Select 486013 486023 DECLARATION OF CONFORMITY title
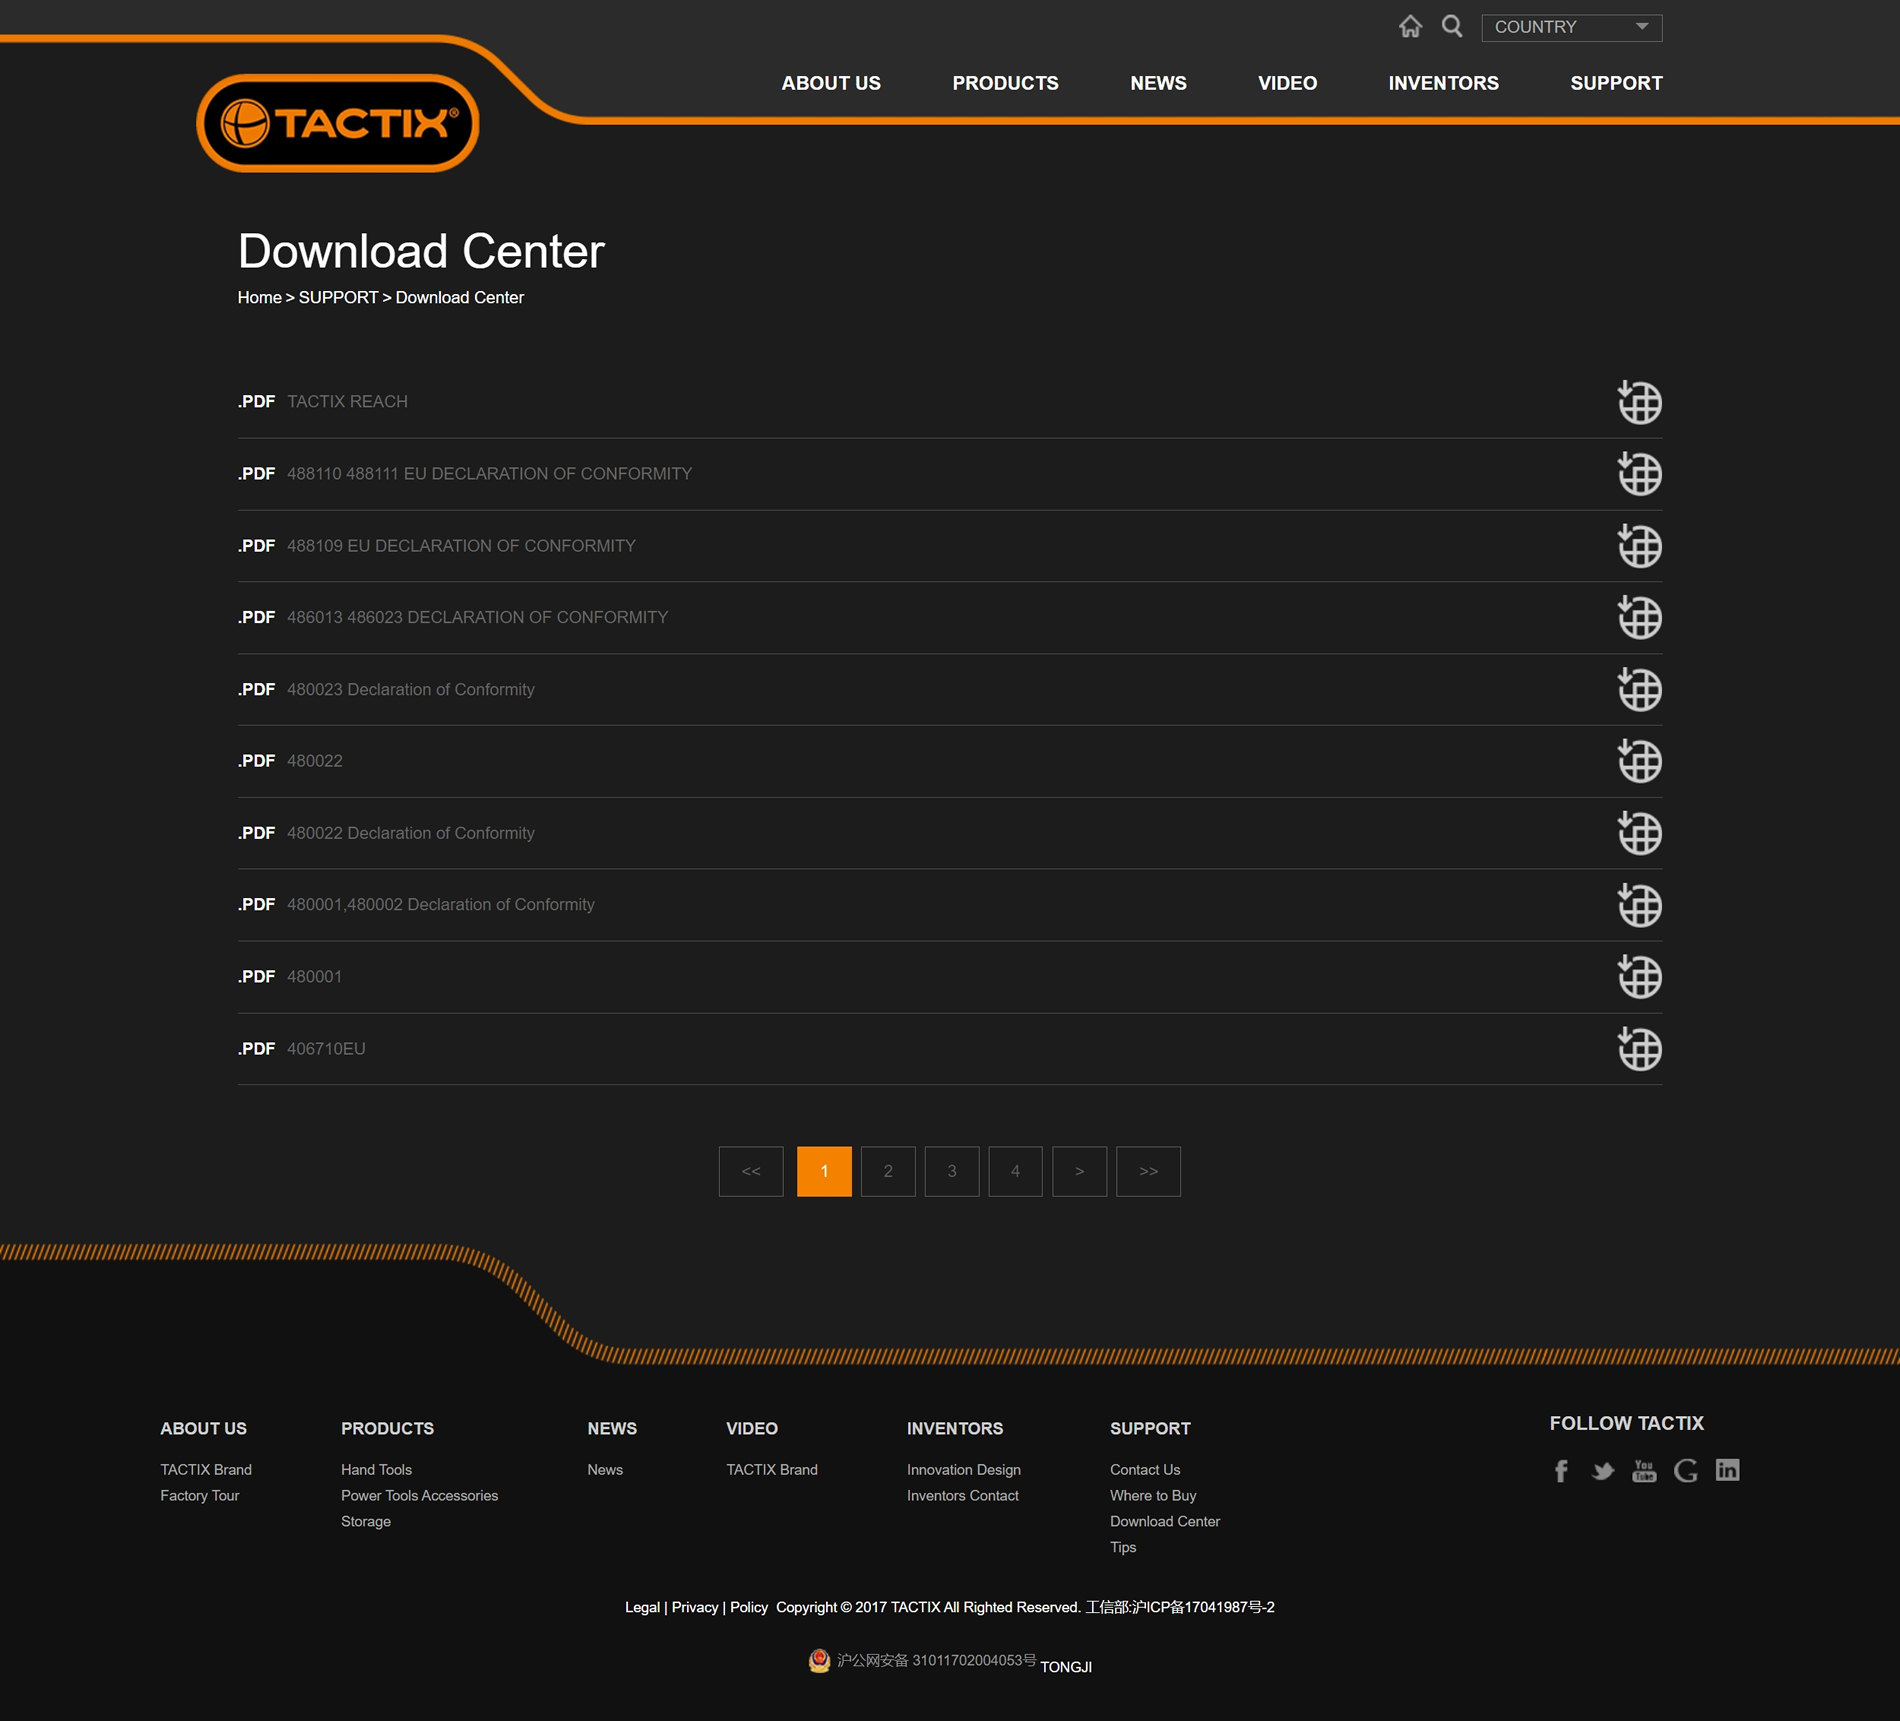Image resolution: width=1900 pixels, height=1721 pixels. (477, 618)
